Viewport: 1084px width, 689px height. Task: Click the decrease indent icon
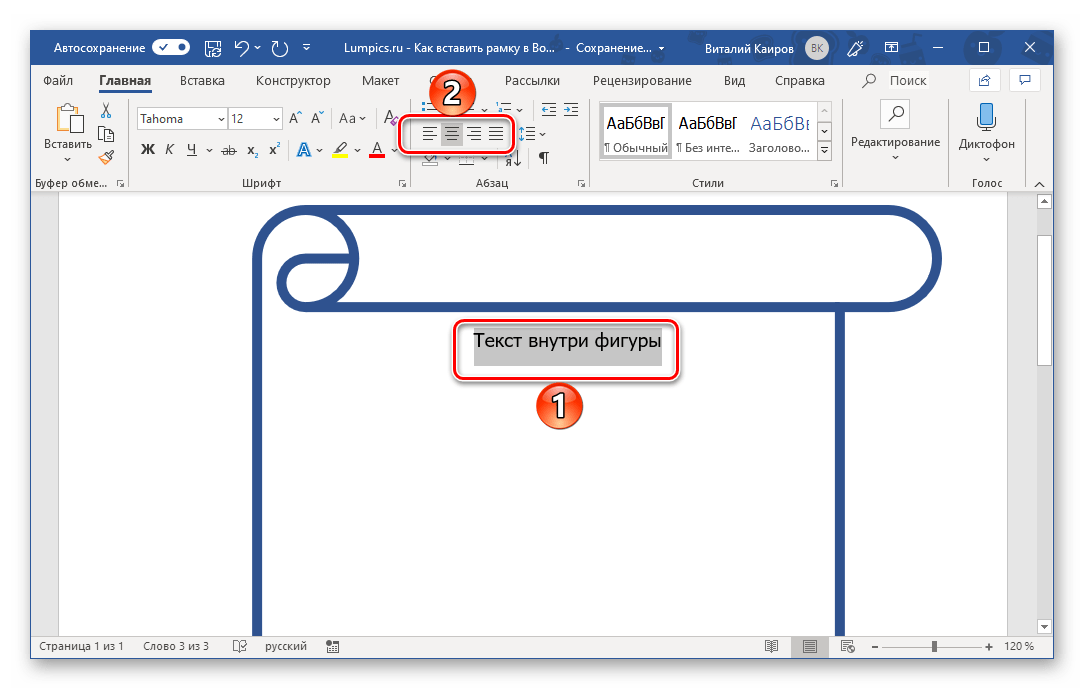pyautogui.click(x=549, y=109)
